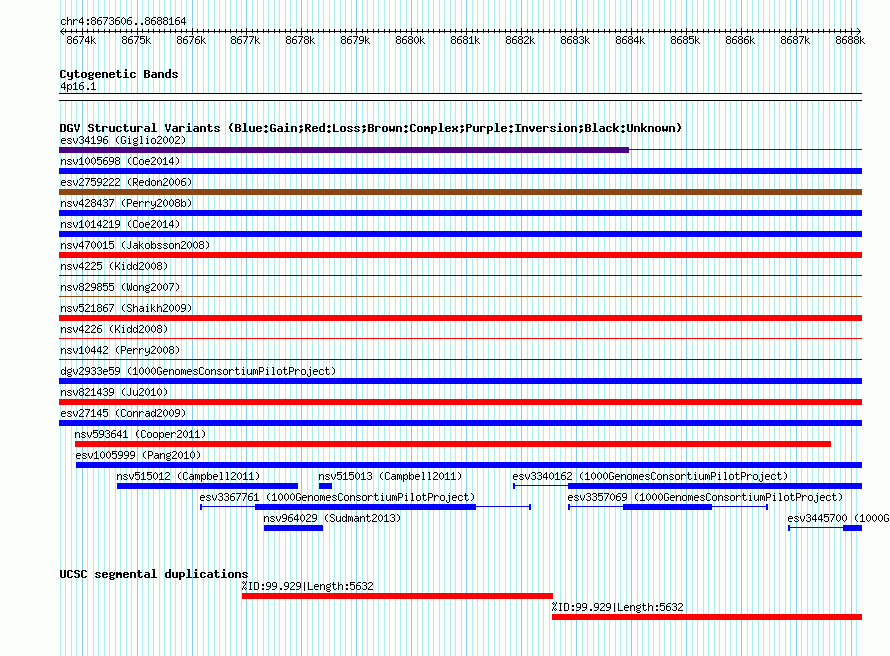890x656 pixels.
Task: Click the nsv829855 (Wong2007) label
Action: [x=120, y=287]
